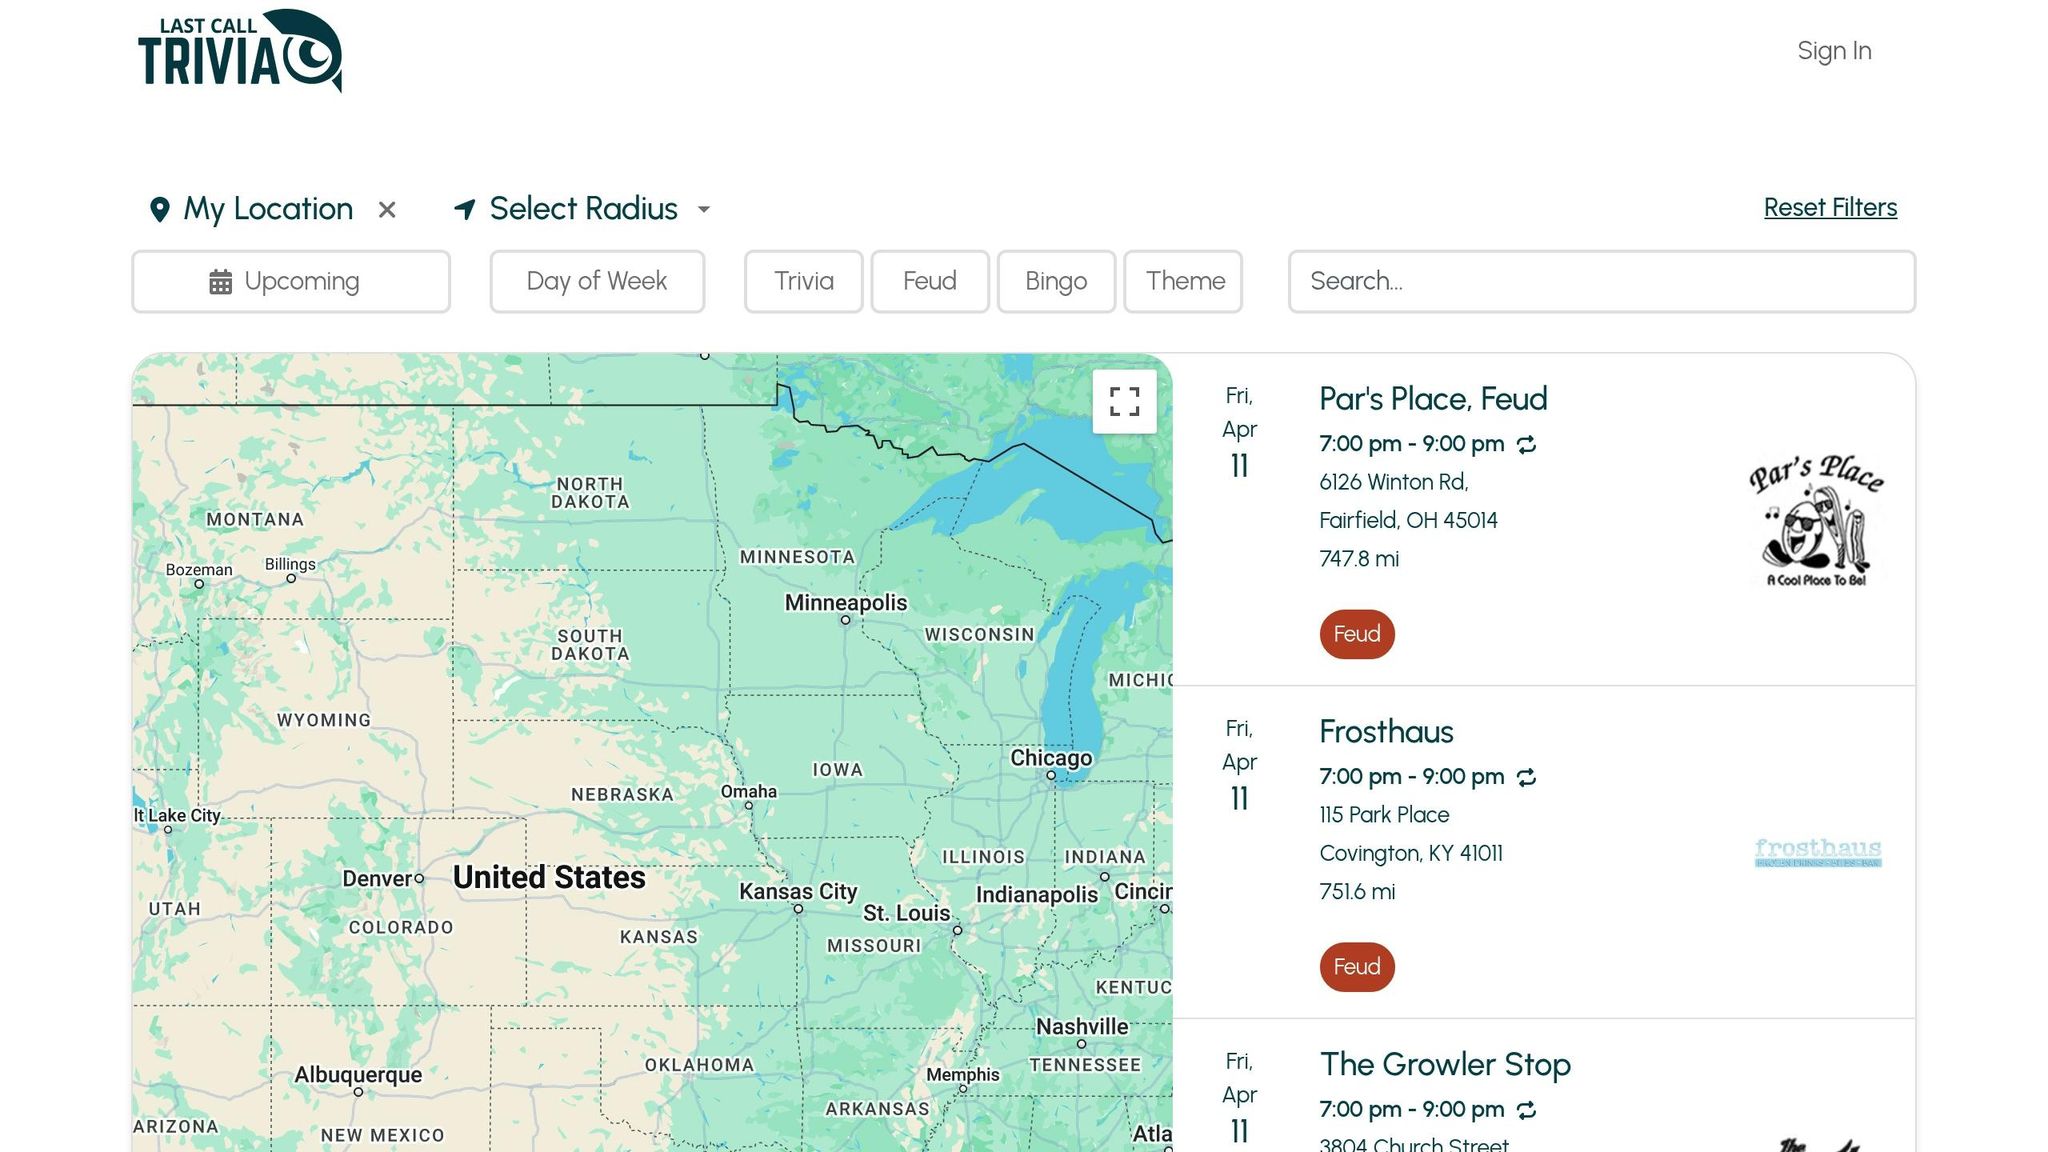2048x1152 pixels.
Task: Click Chicago label on the map
Action: [1051, 758]
